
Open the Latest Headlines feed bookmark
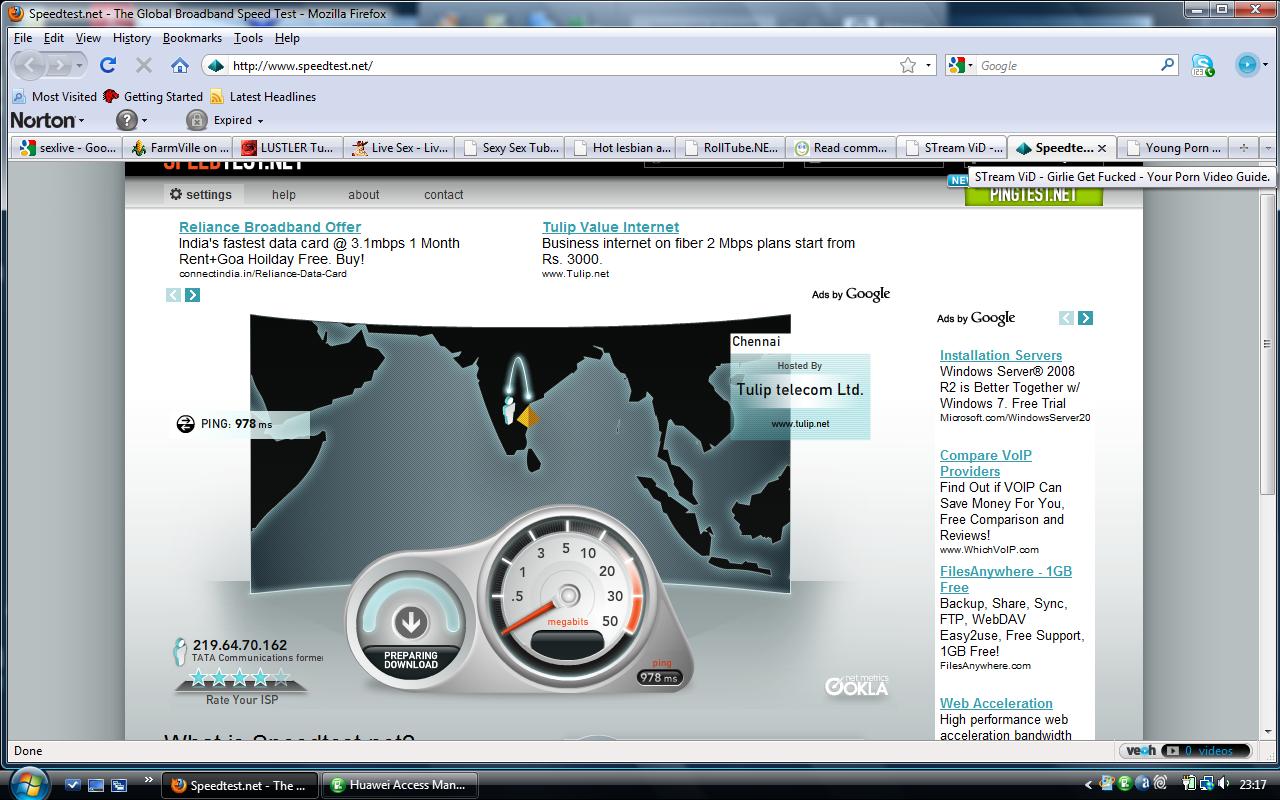[263, 97]
